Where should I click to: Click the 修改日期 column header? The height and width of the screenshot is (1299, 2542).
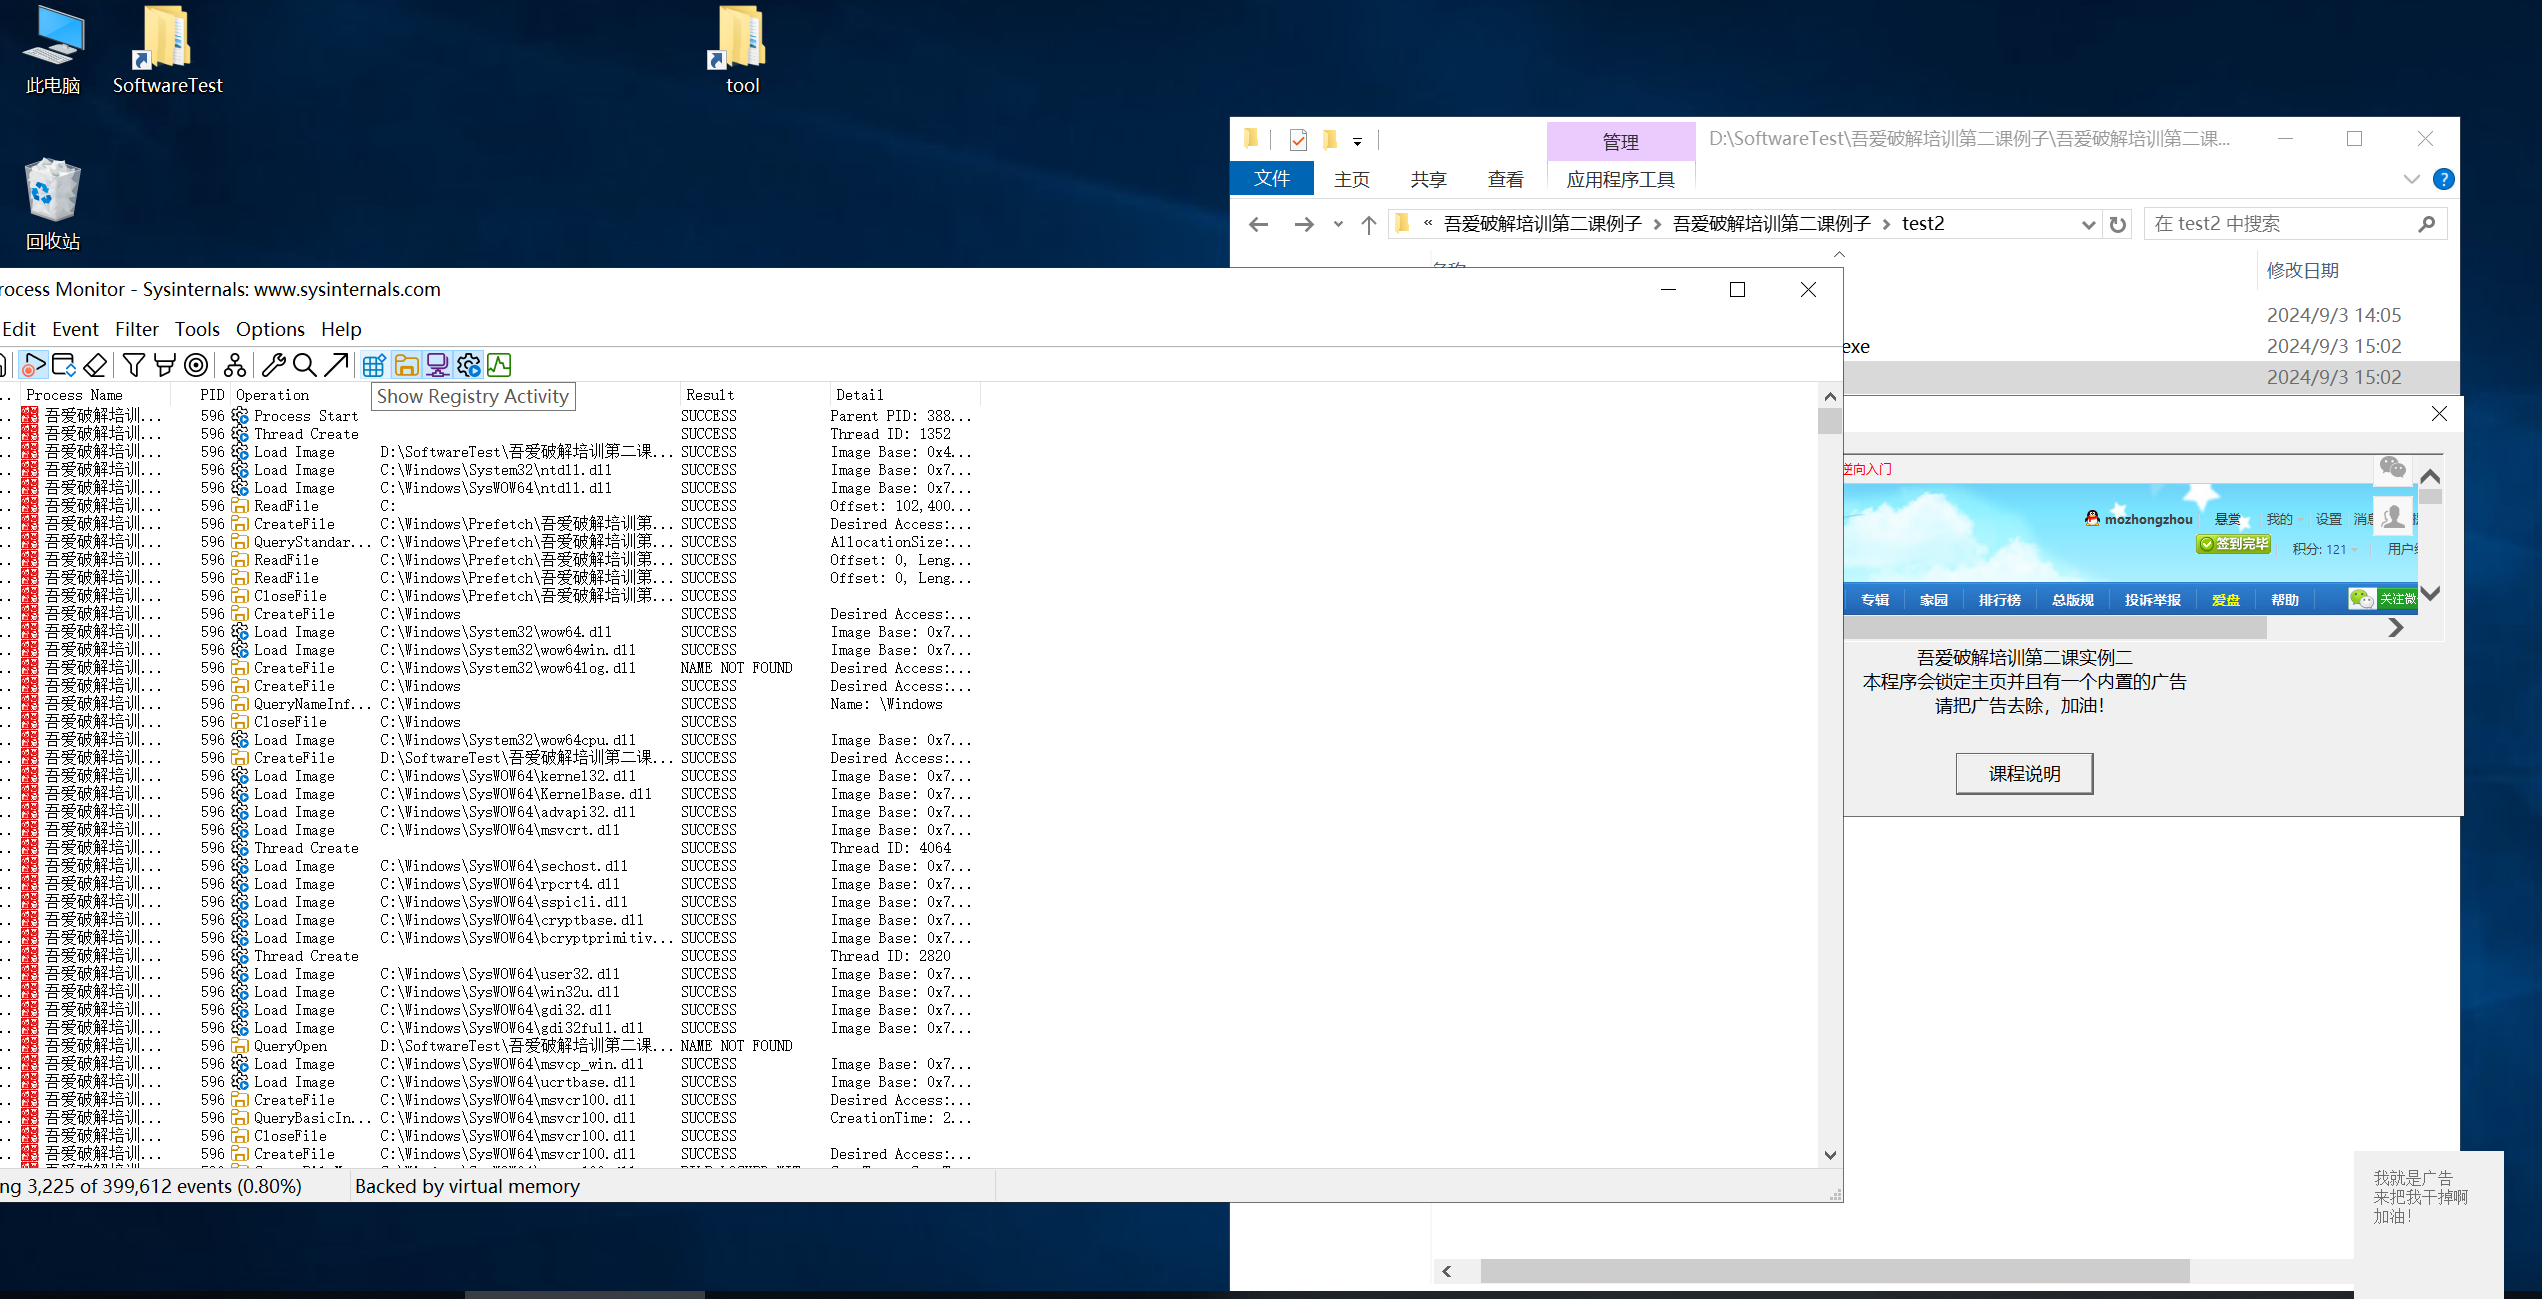(2302, 270)
